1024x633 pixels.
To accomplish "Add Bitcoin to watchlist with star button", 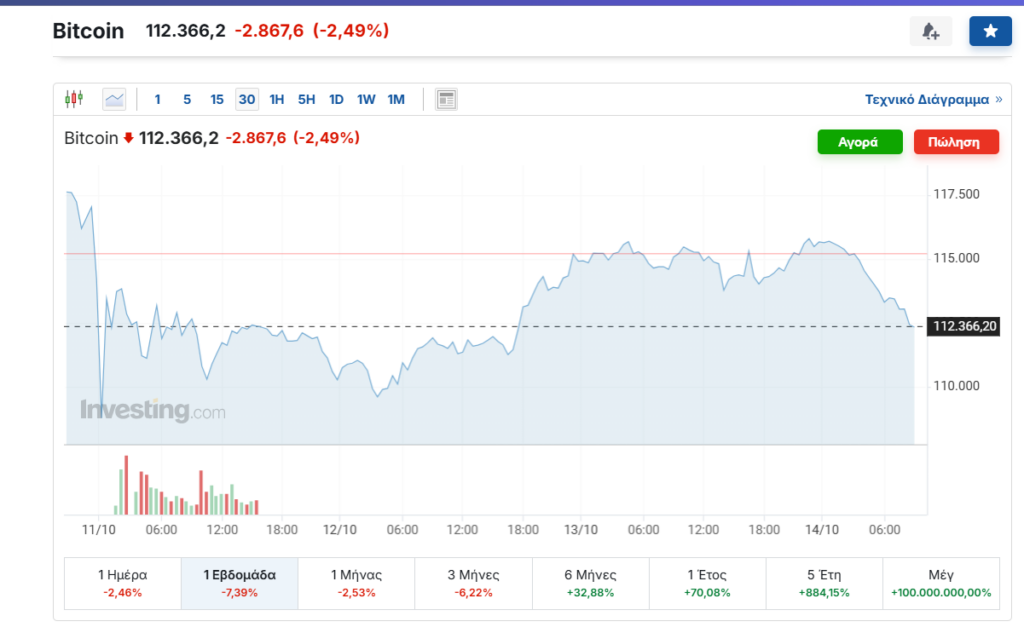I will click(x=990, y=31).
